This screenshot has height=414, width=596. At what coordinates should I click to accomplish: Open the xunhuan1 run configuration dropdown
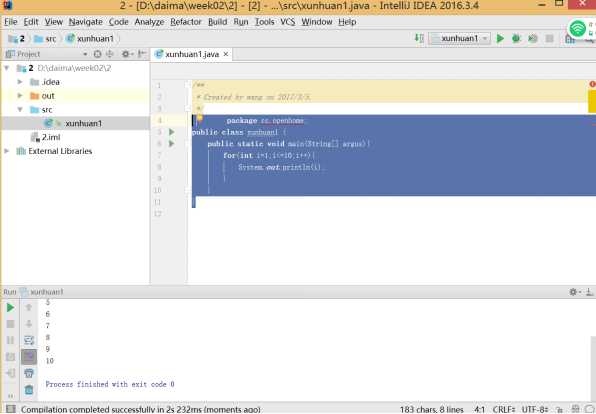[x=459, y=38]
